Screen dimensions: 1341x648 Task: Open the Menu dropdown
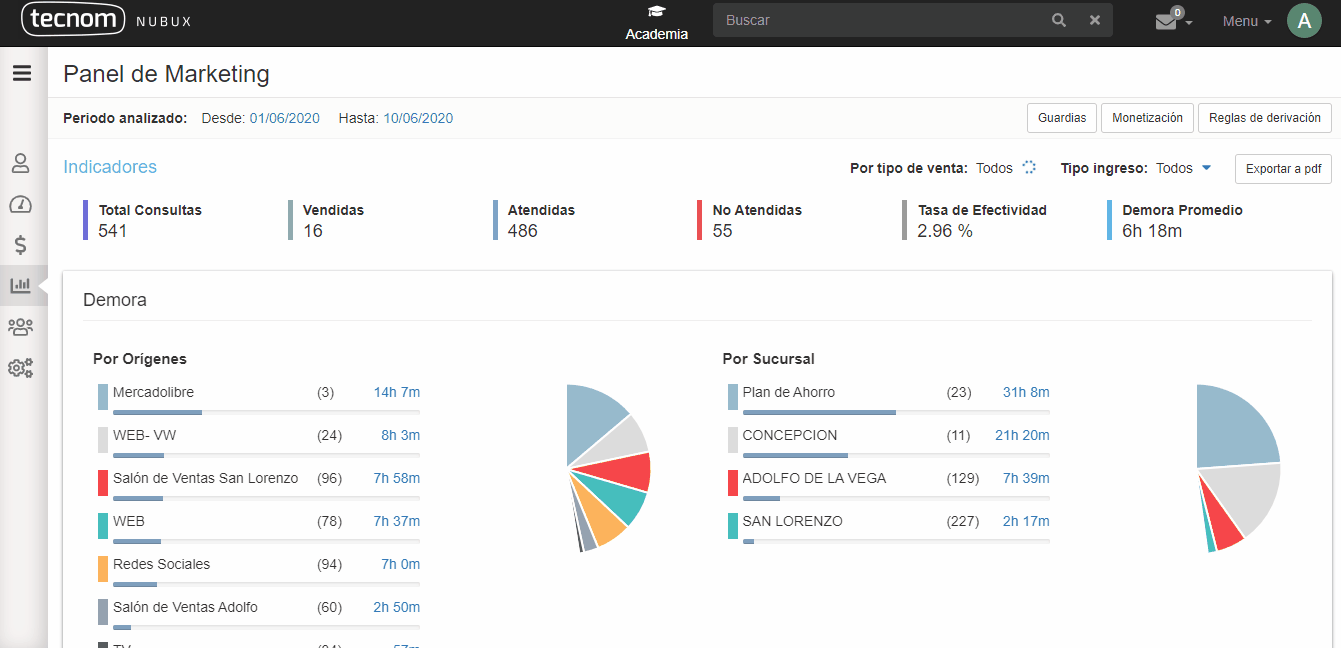tap(1247, 21)
